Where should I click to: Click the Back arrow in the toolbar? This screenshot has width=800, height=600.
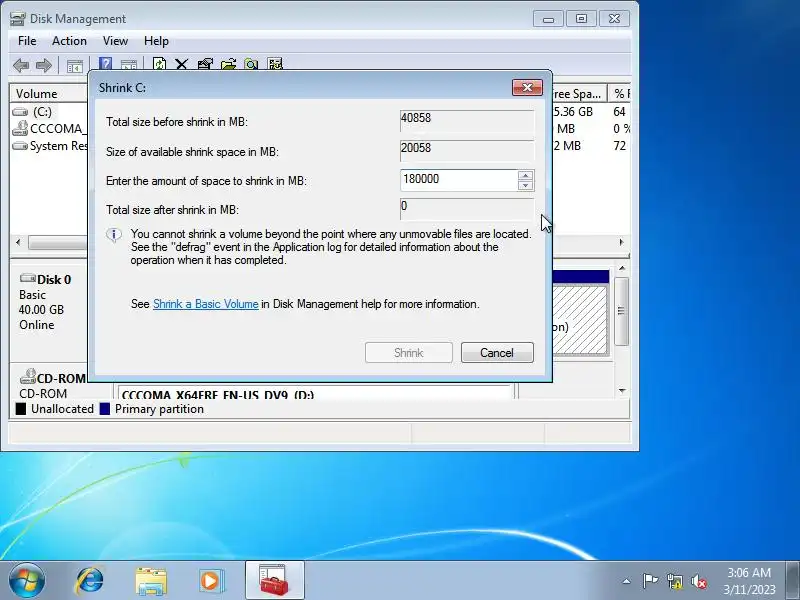point(21,65)
